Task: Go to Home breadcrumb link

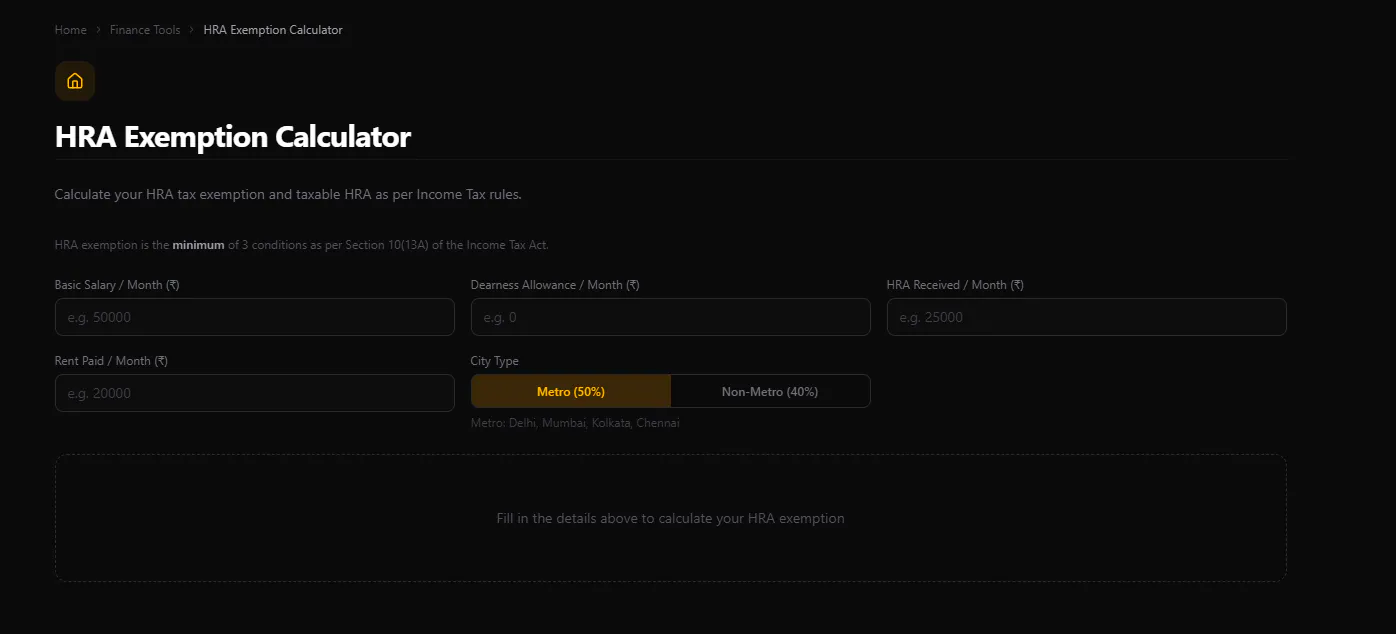Action: point(70,30)
